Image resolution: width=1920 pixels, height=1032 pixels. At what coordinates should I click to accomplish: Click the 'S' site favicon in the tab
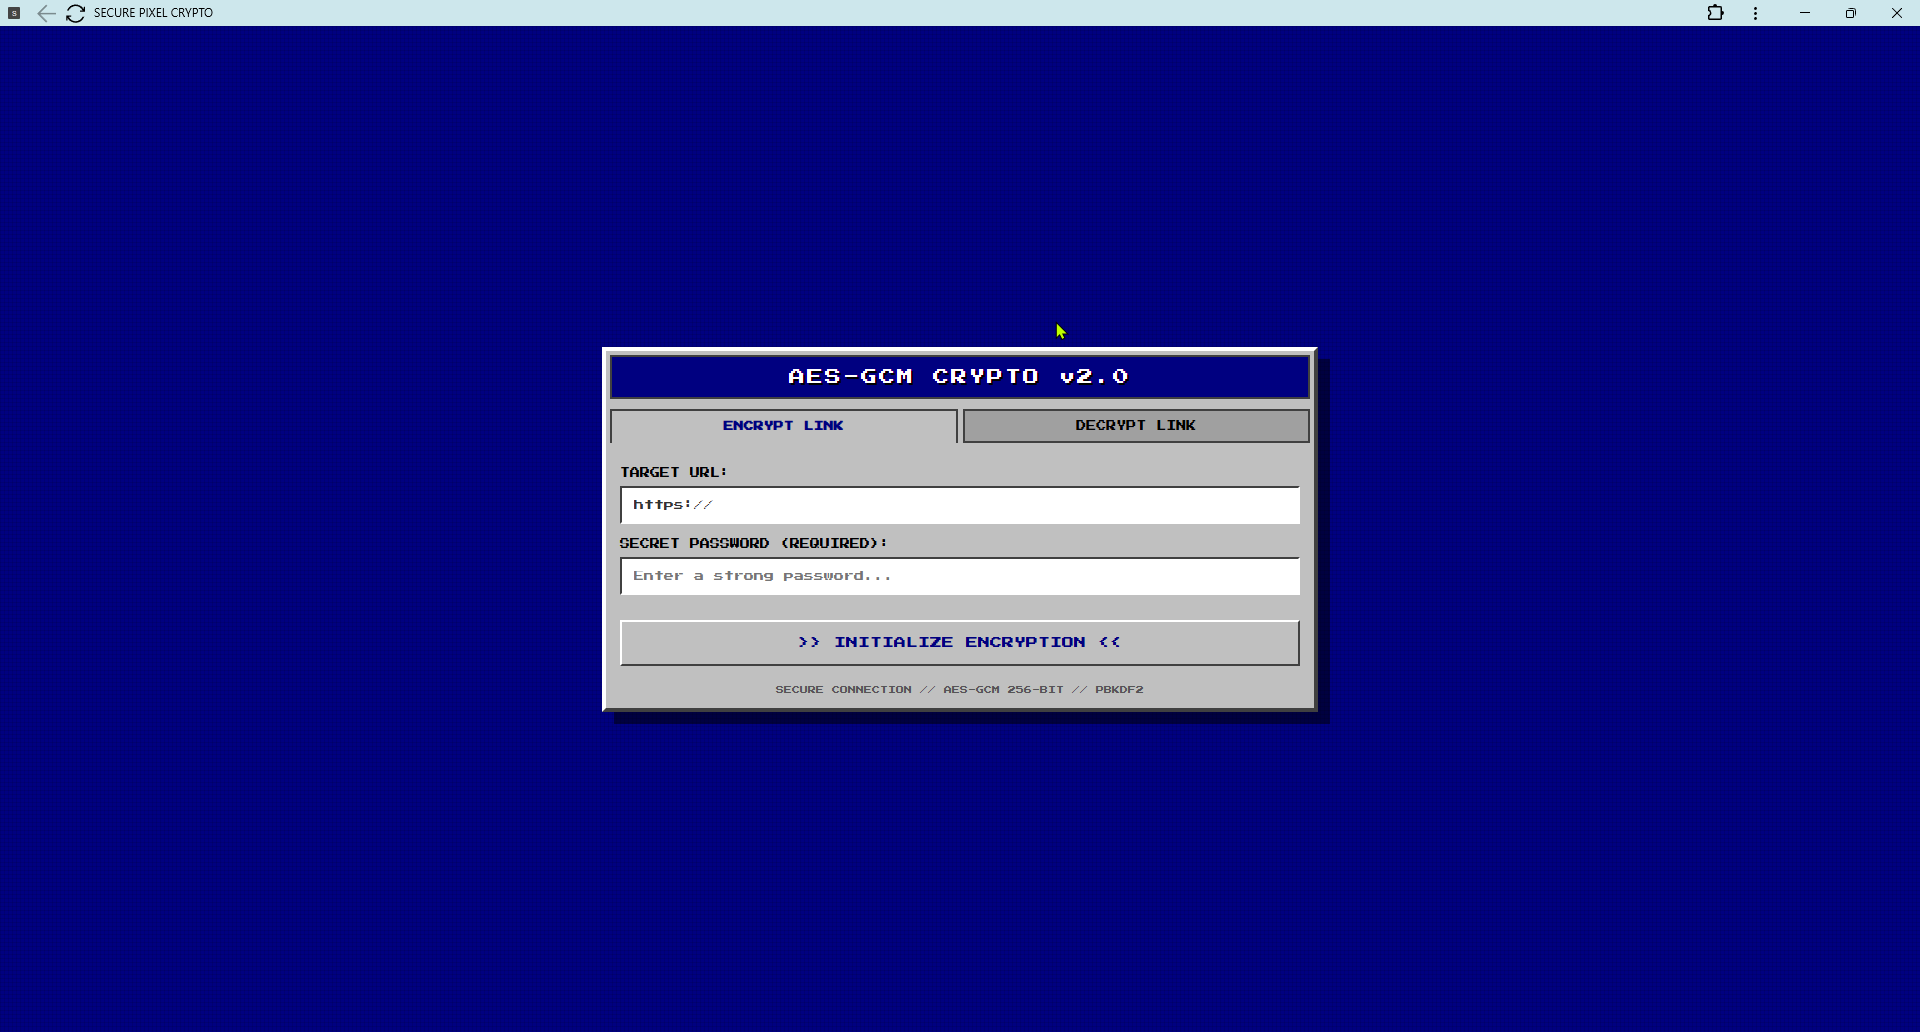click(x=14, y=13)
